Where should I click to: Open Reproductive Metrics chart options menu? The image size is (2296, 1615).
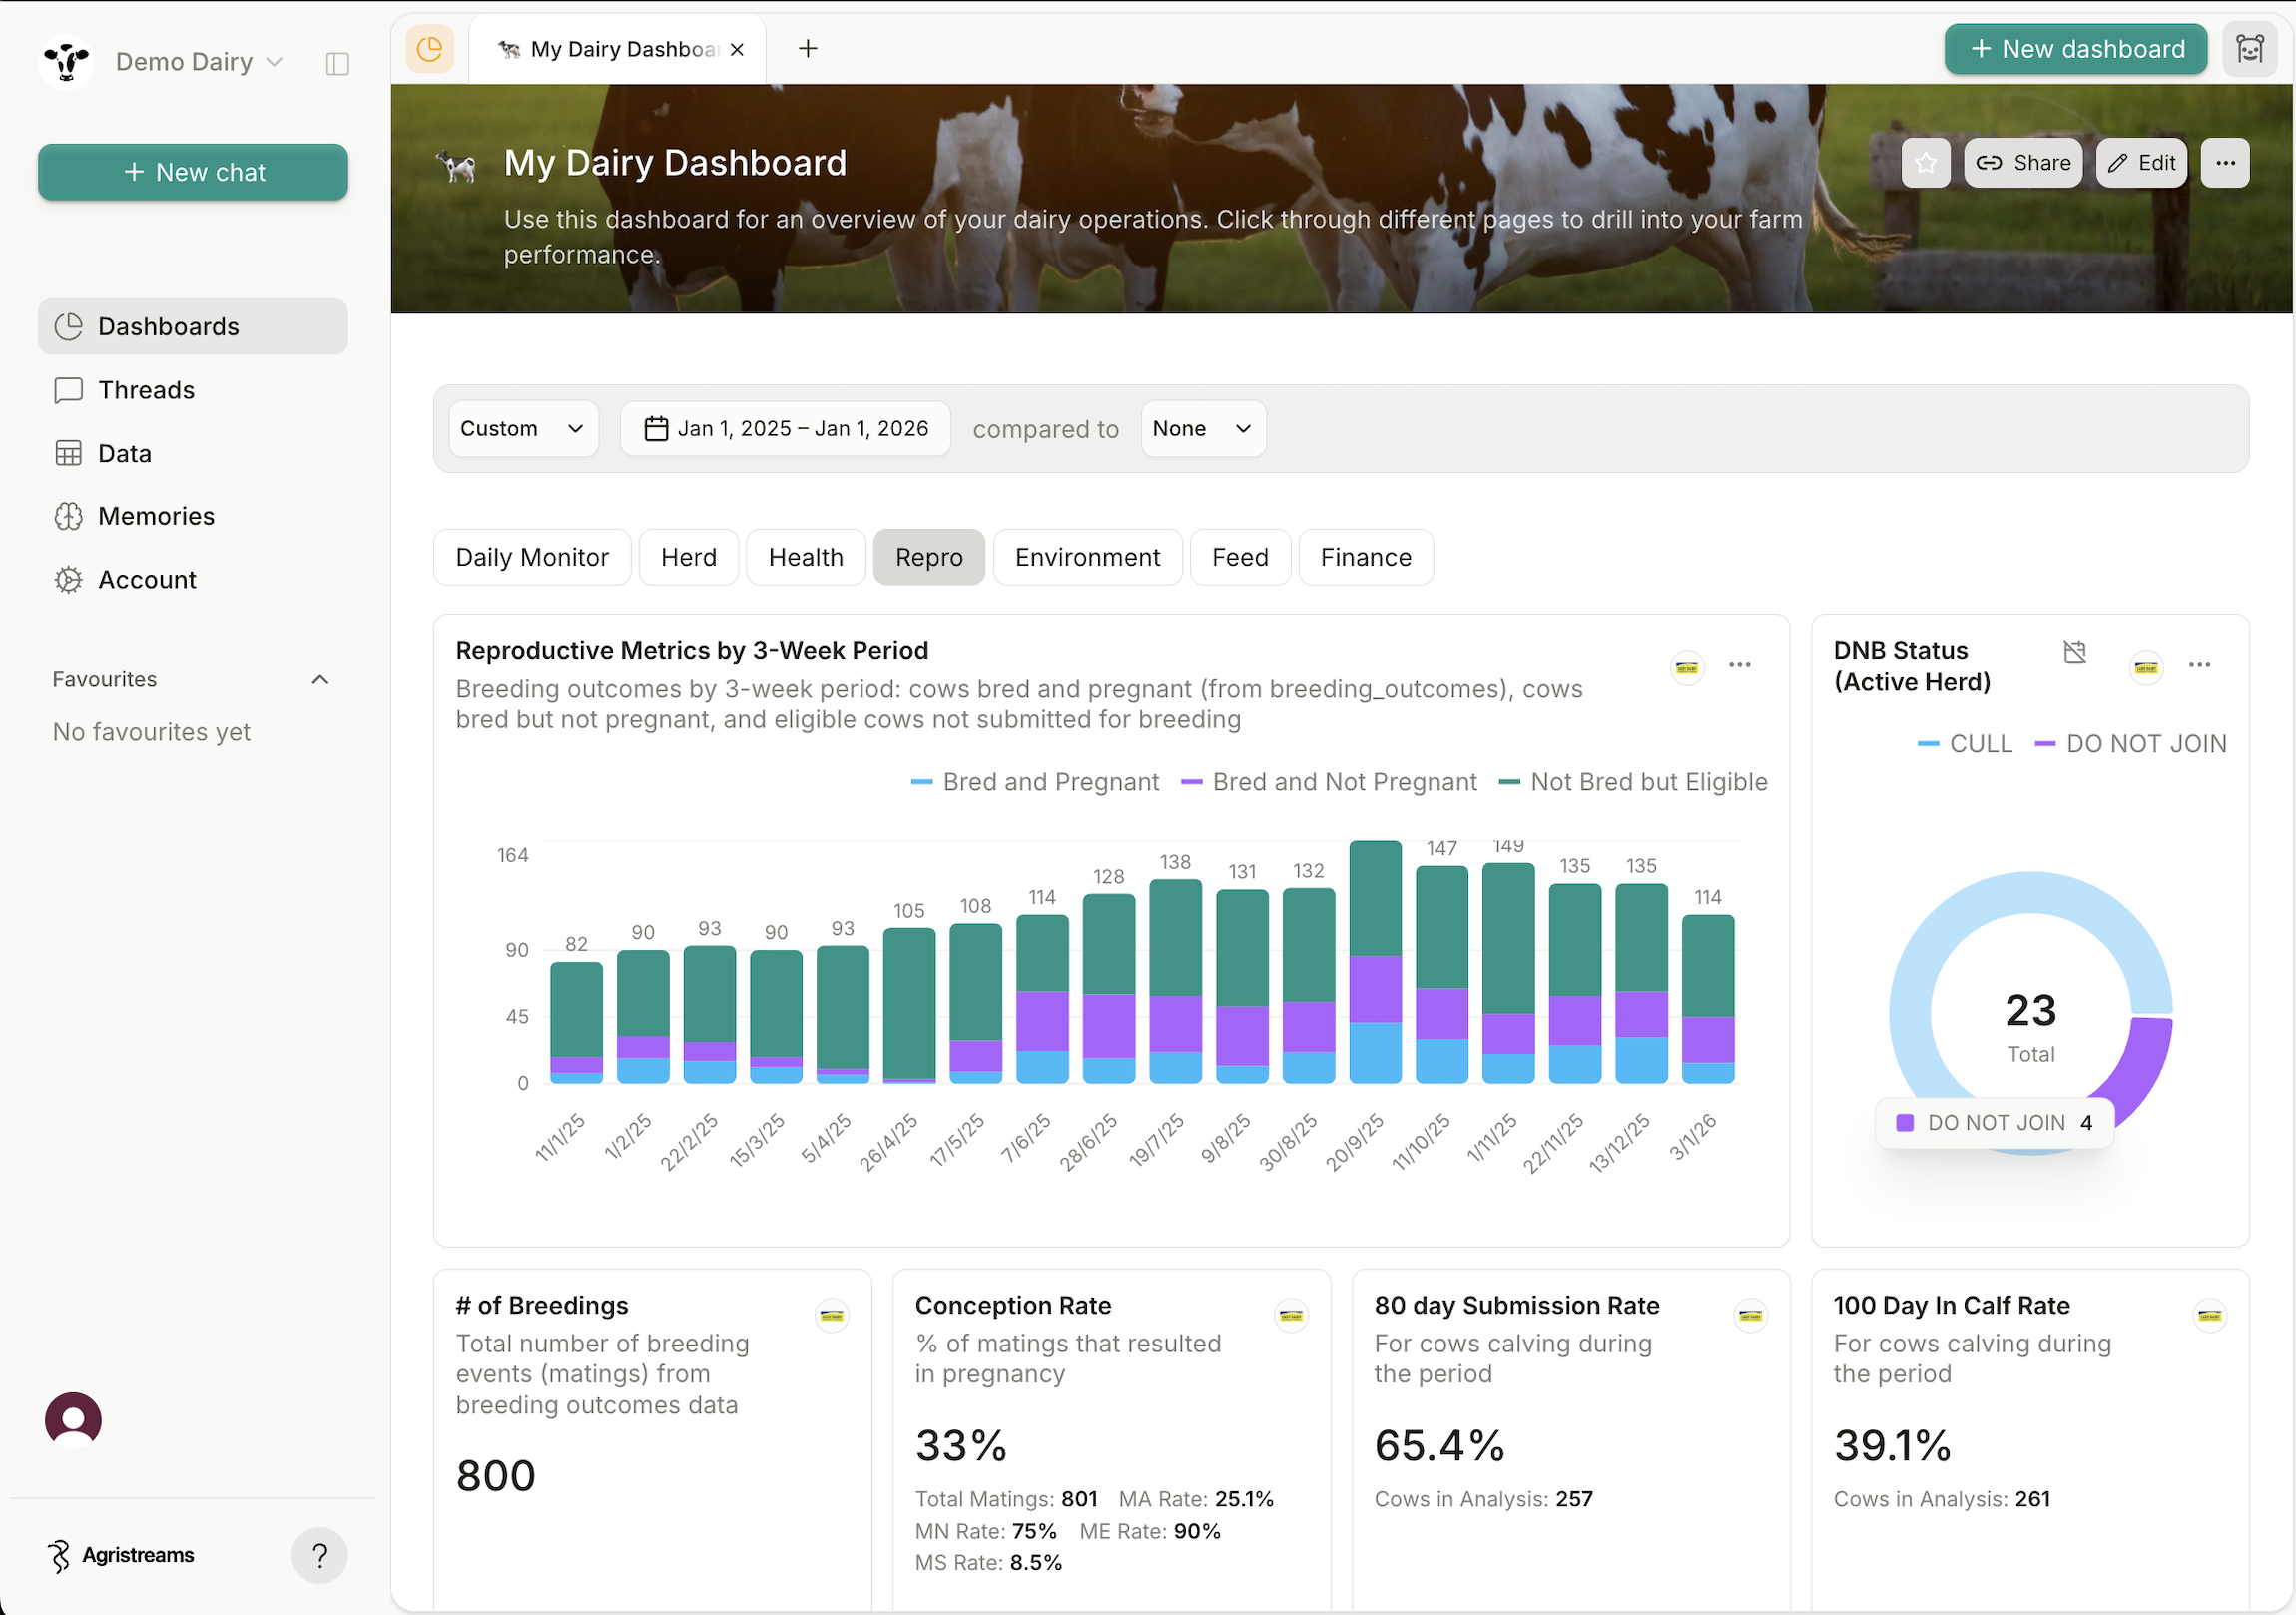click(1740, 665)
